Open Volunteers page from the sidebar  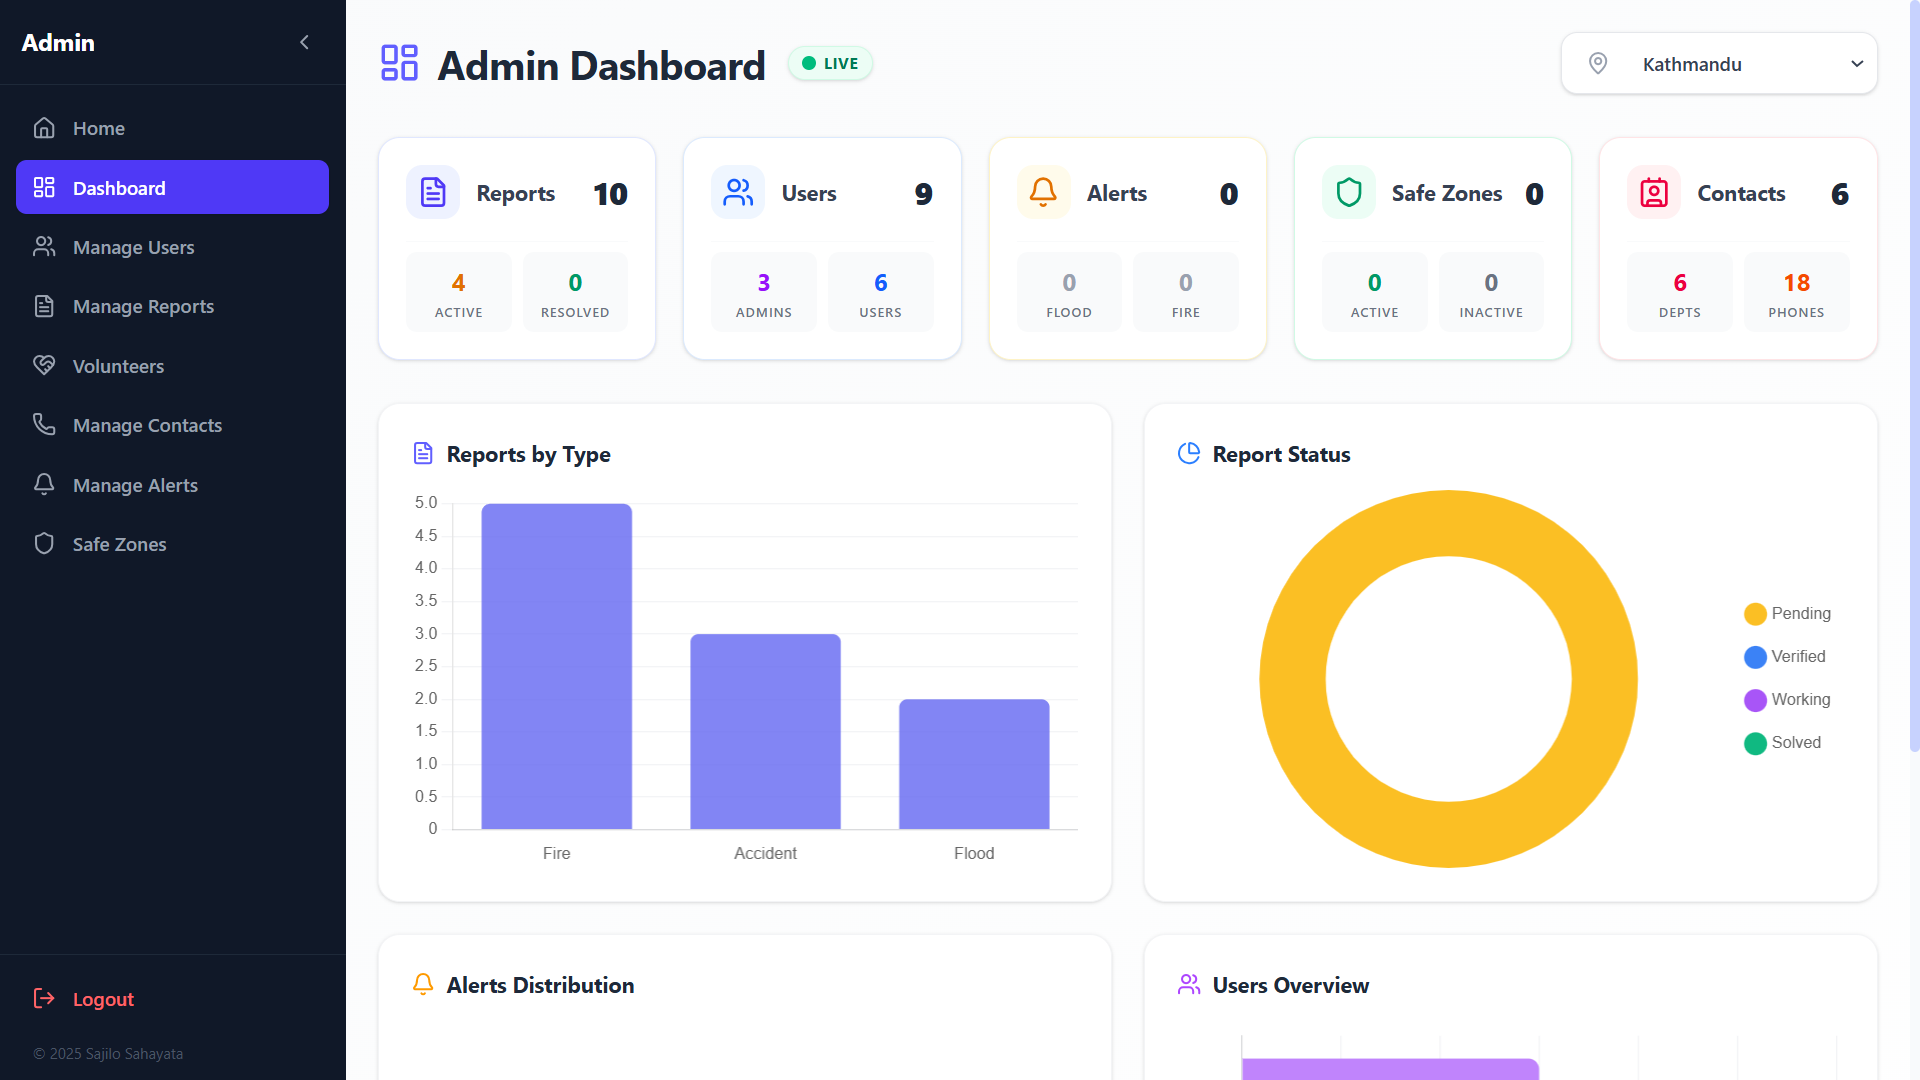click(x=172, y=366)
